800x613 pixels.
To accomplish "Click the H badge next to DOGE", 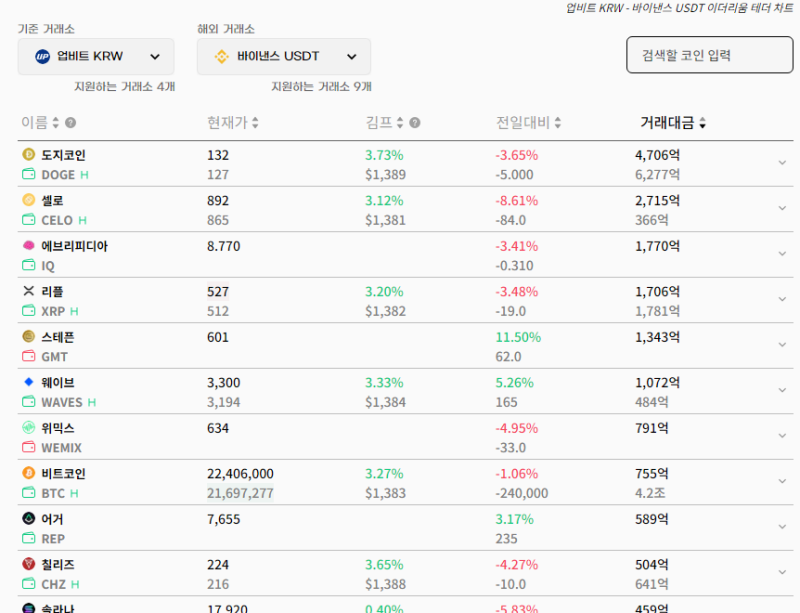I will 84,175.
